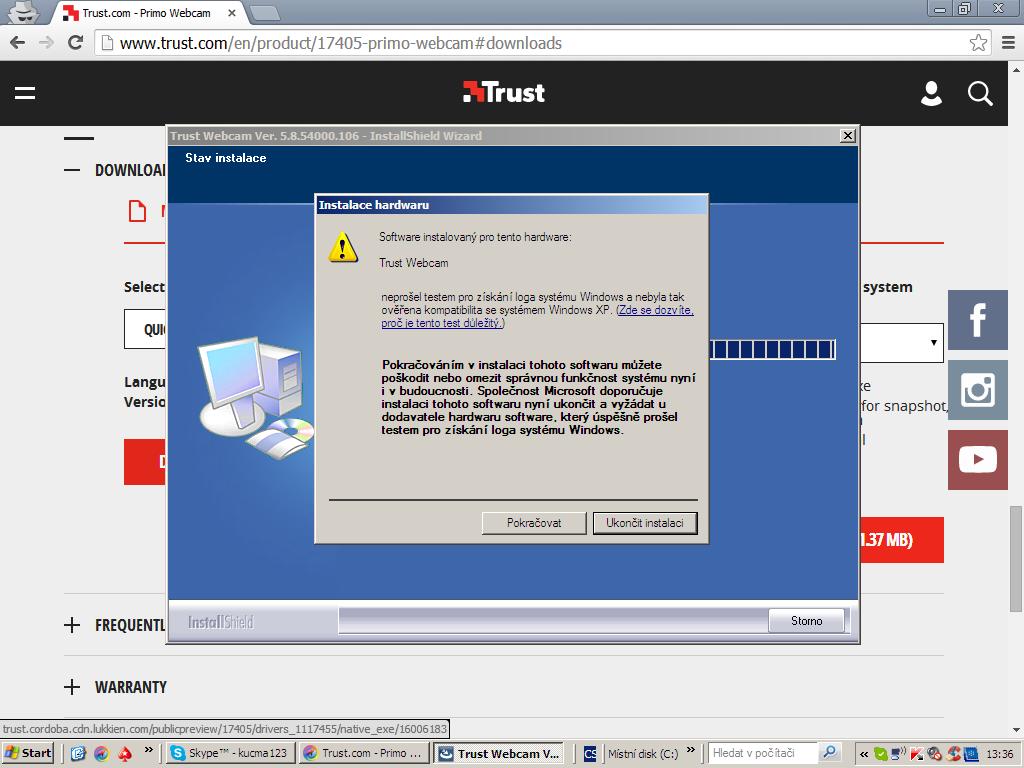Minimize the Chrome browser window
Screen dimensions: 1024x768
[x=940, y=9]
